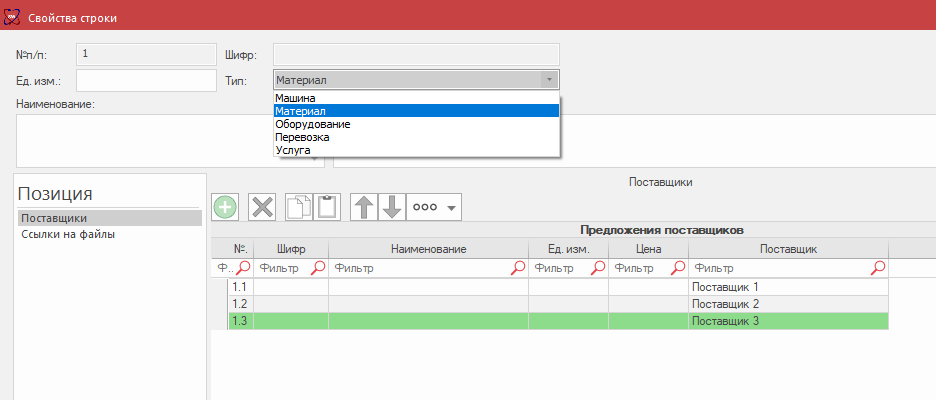
Task: Click the delete row X icon
Action: click(262, 207)
